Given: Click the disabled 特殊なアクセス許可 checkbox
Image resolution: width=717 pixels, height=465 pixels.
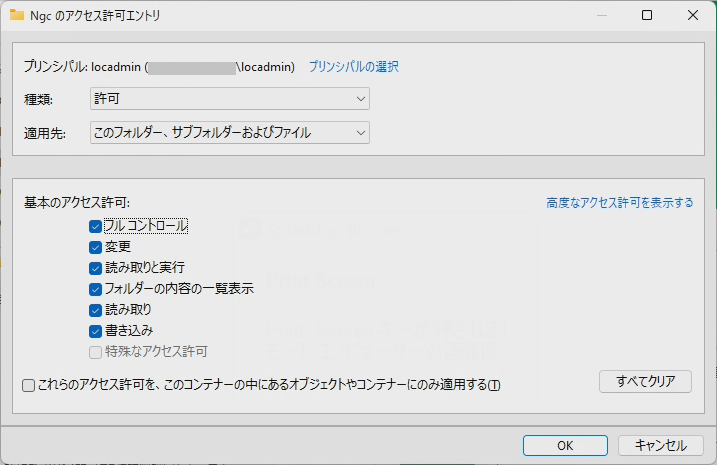Looking at the screenshot, I should pos(95,353).
